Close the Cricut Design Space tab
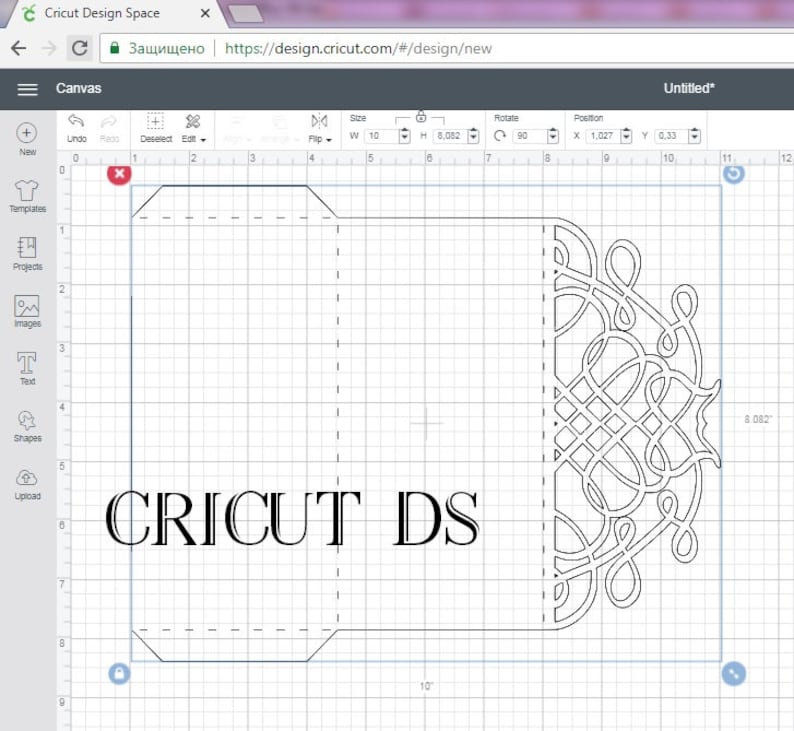Image resolution: width=794 pixels, height=731 pixels. (205, 14)
